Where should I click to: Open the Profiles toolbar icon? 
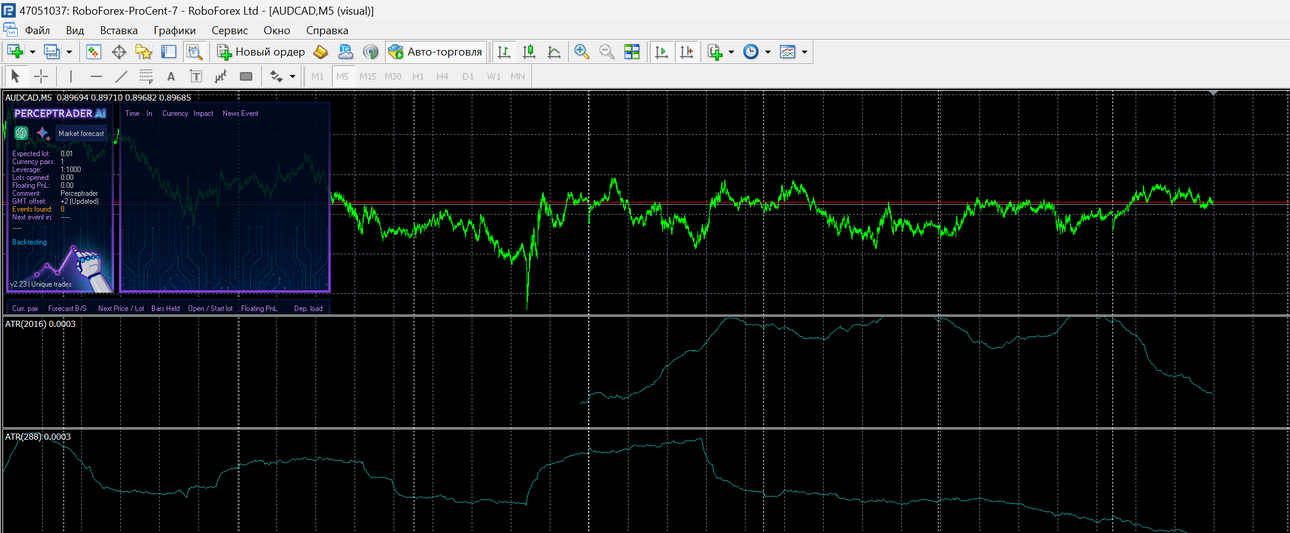52,51
